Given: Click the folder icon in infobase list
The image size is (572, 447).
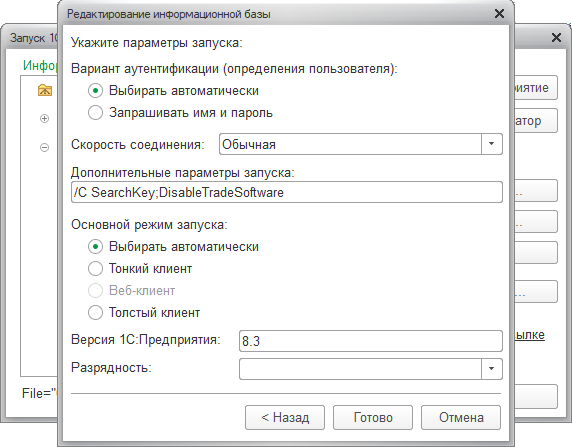Looking at the screenshot, I should pyautogui.click(x=45, y=90).
